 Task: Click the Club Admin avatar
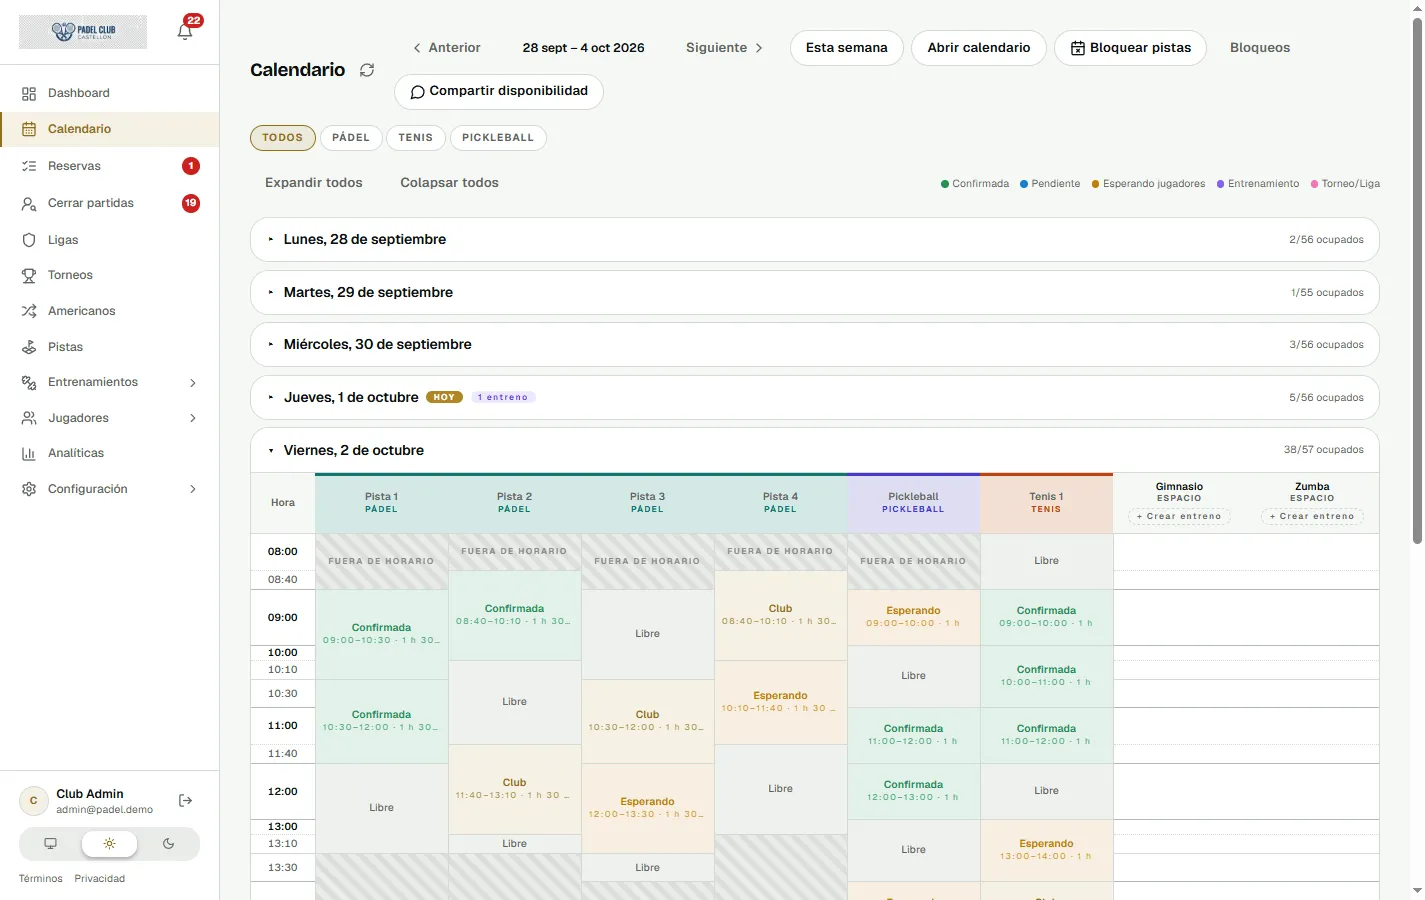34,801
